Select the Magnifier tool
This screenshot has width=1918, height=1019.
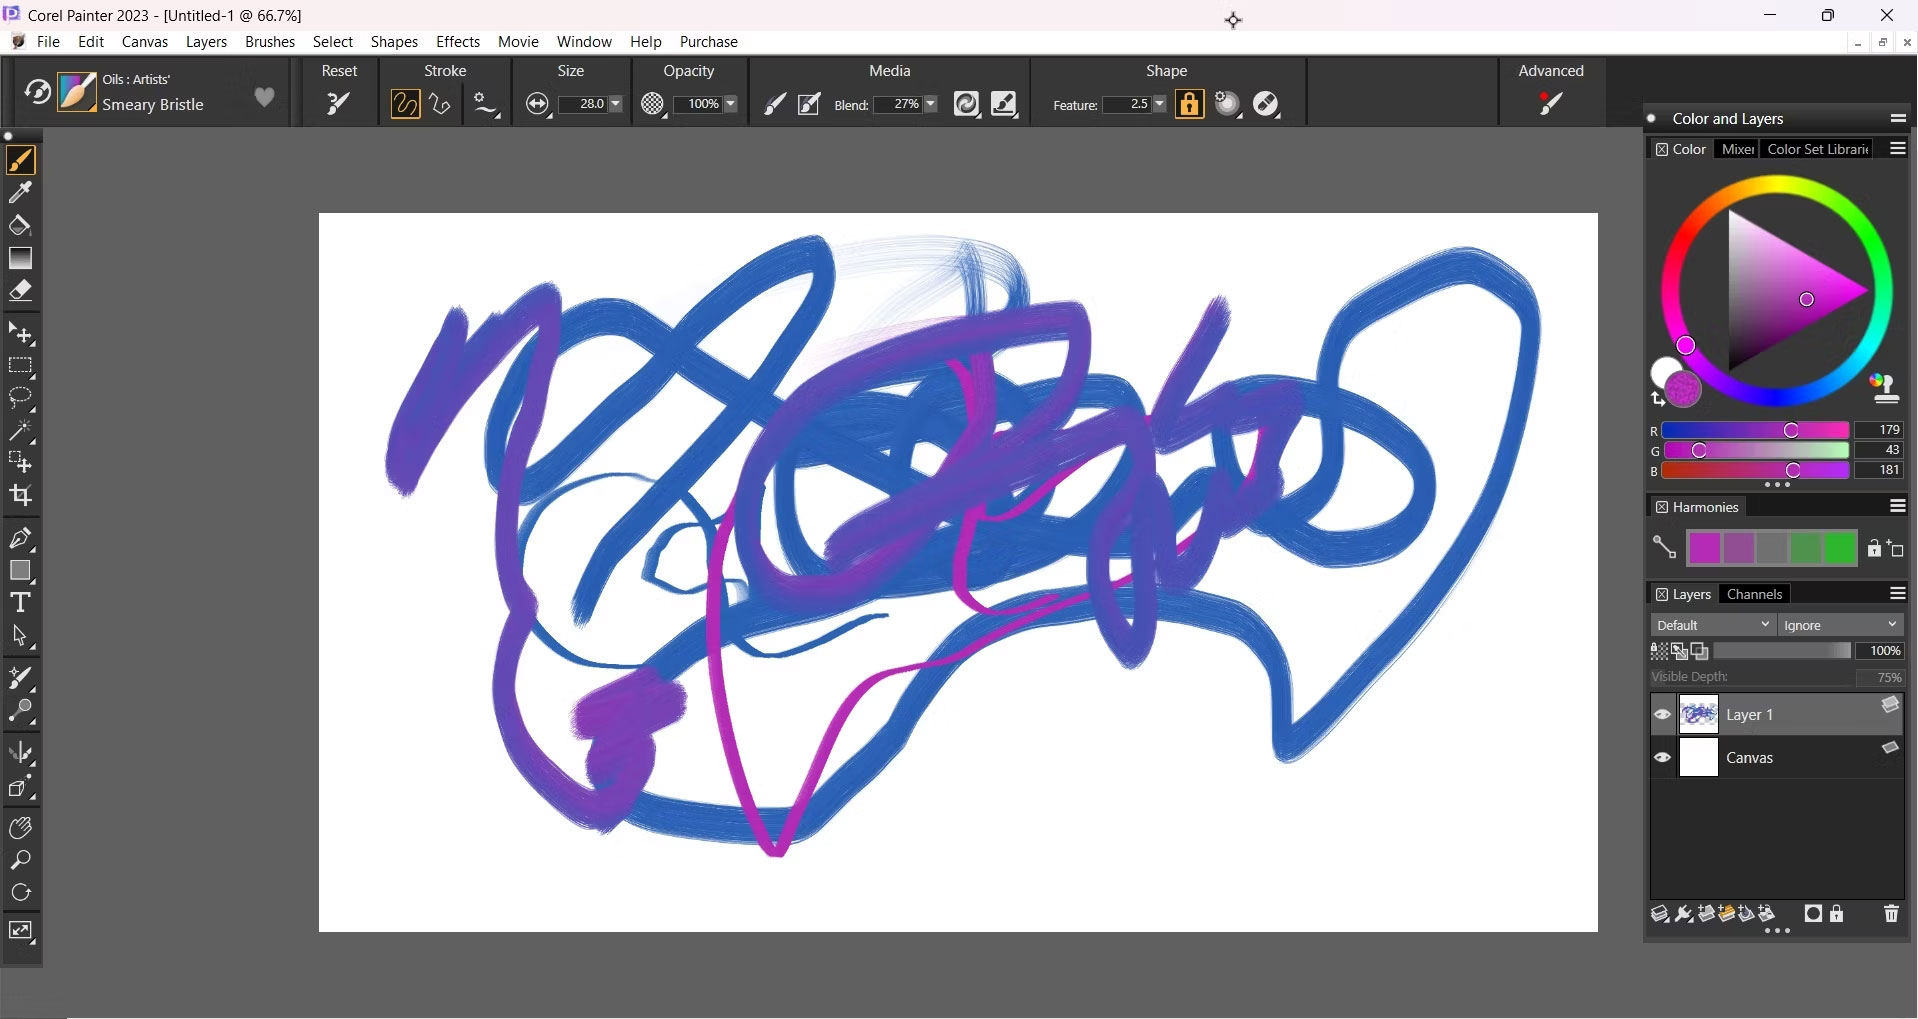point(20,860)
